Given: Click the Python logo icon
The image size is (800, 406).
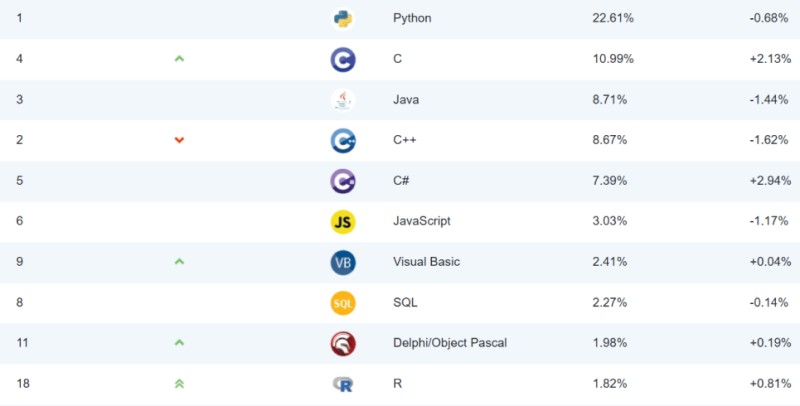Looking at the screenshot, I should [343, 19].
